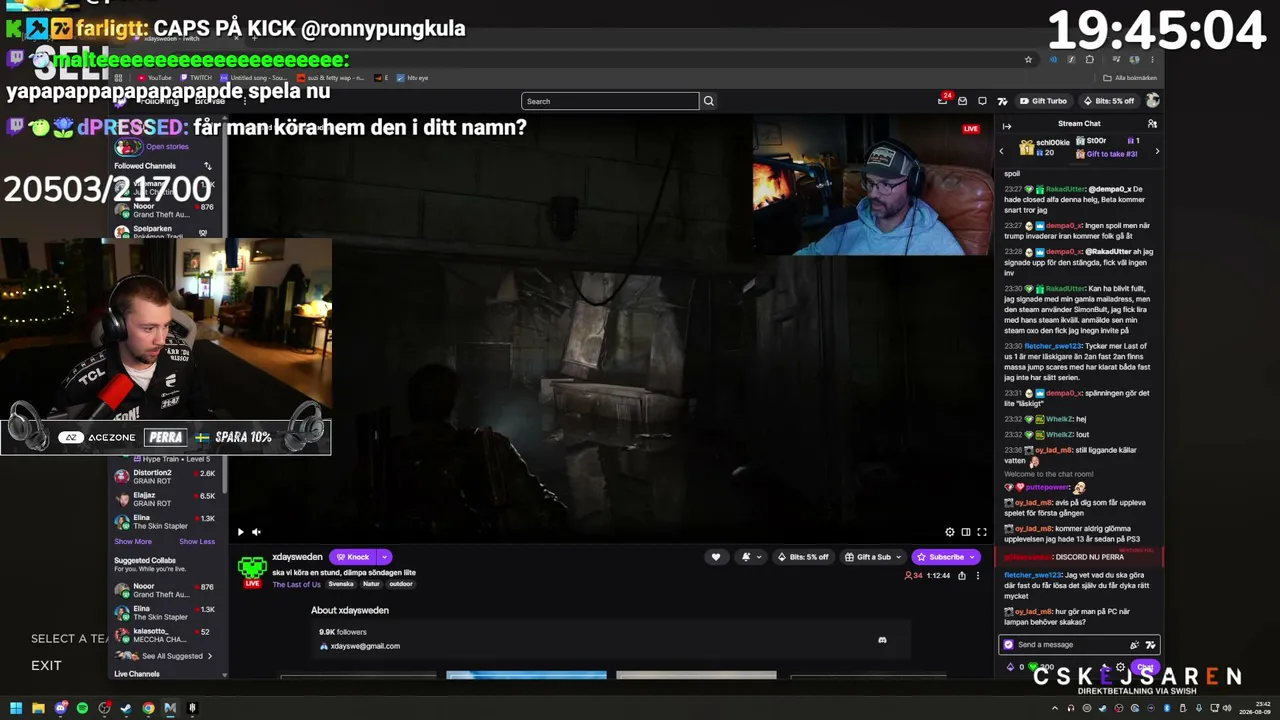Follow xdaysweden with the heart button
The height and width of the screenshot is (720, 1280).
[715, 557]
